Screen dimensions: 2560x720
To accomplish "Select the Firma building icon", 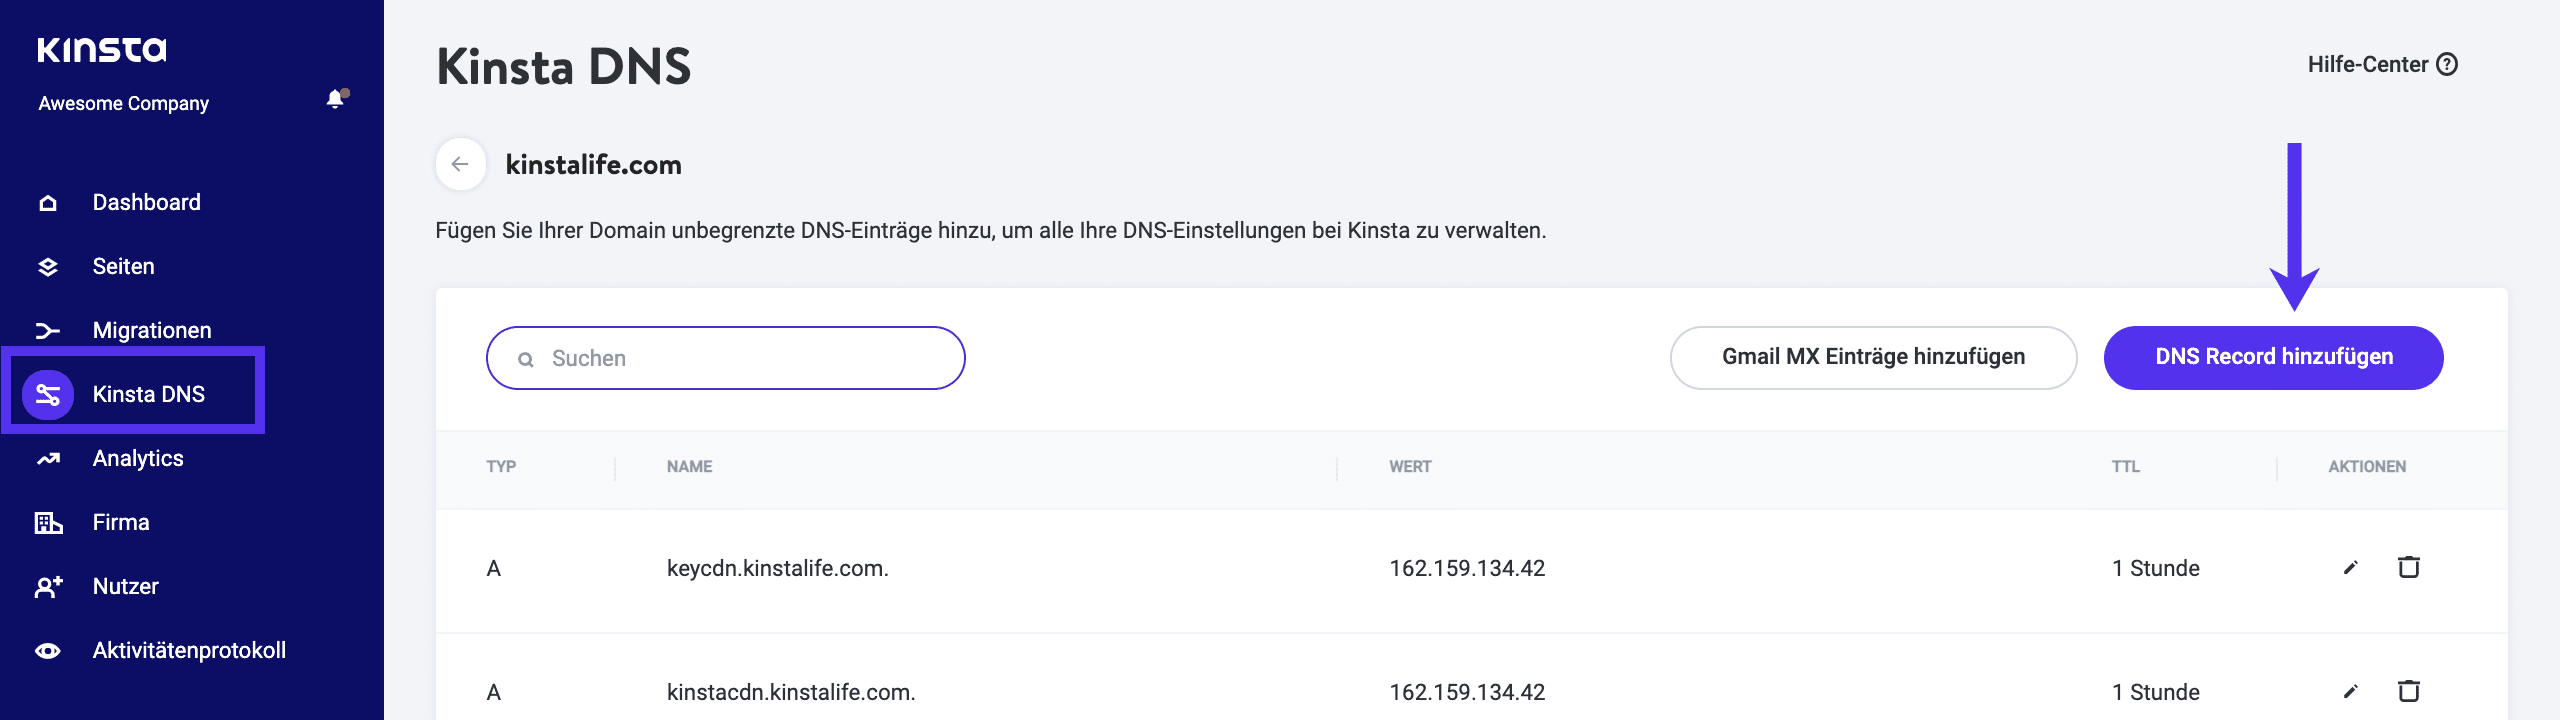I will [48, 521].
